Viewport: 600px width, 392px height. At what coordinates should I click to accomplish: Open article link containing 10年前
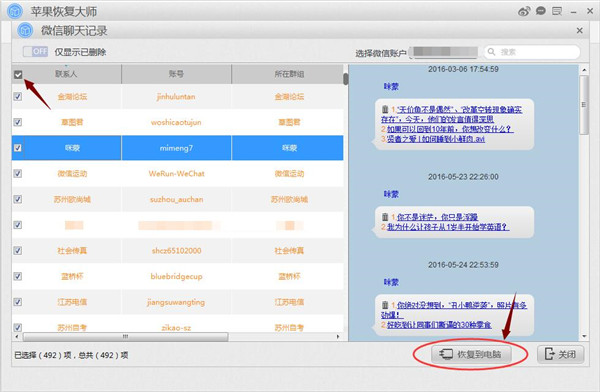pyautogui.click(x=450, y=129)
